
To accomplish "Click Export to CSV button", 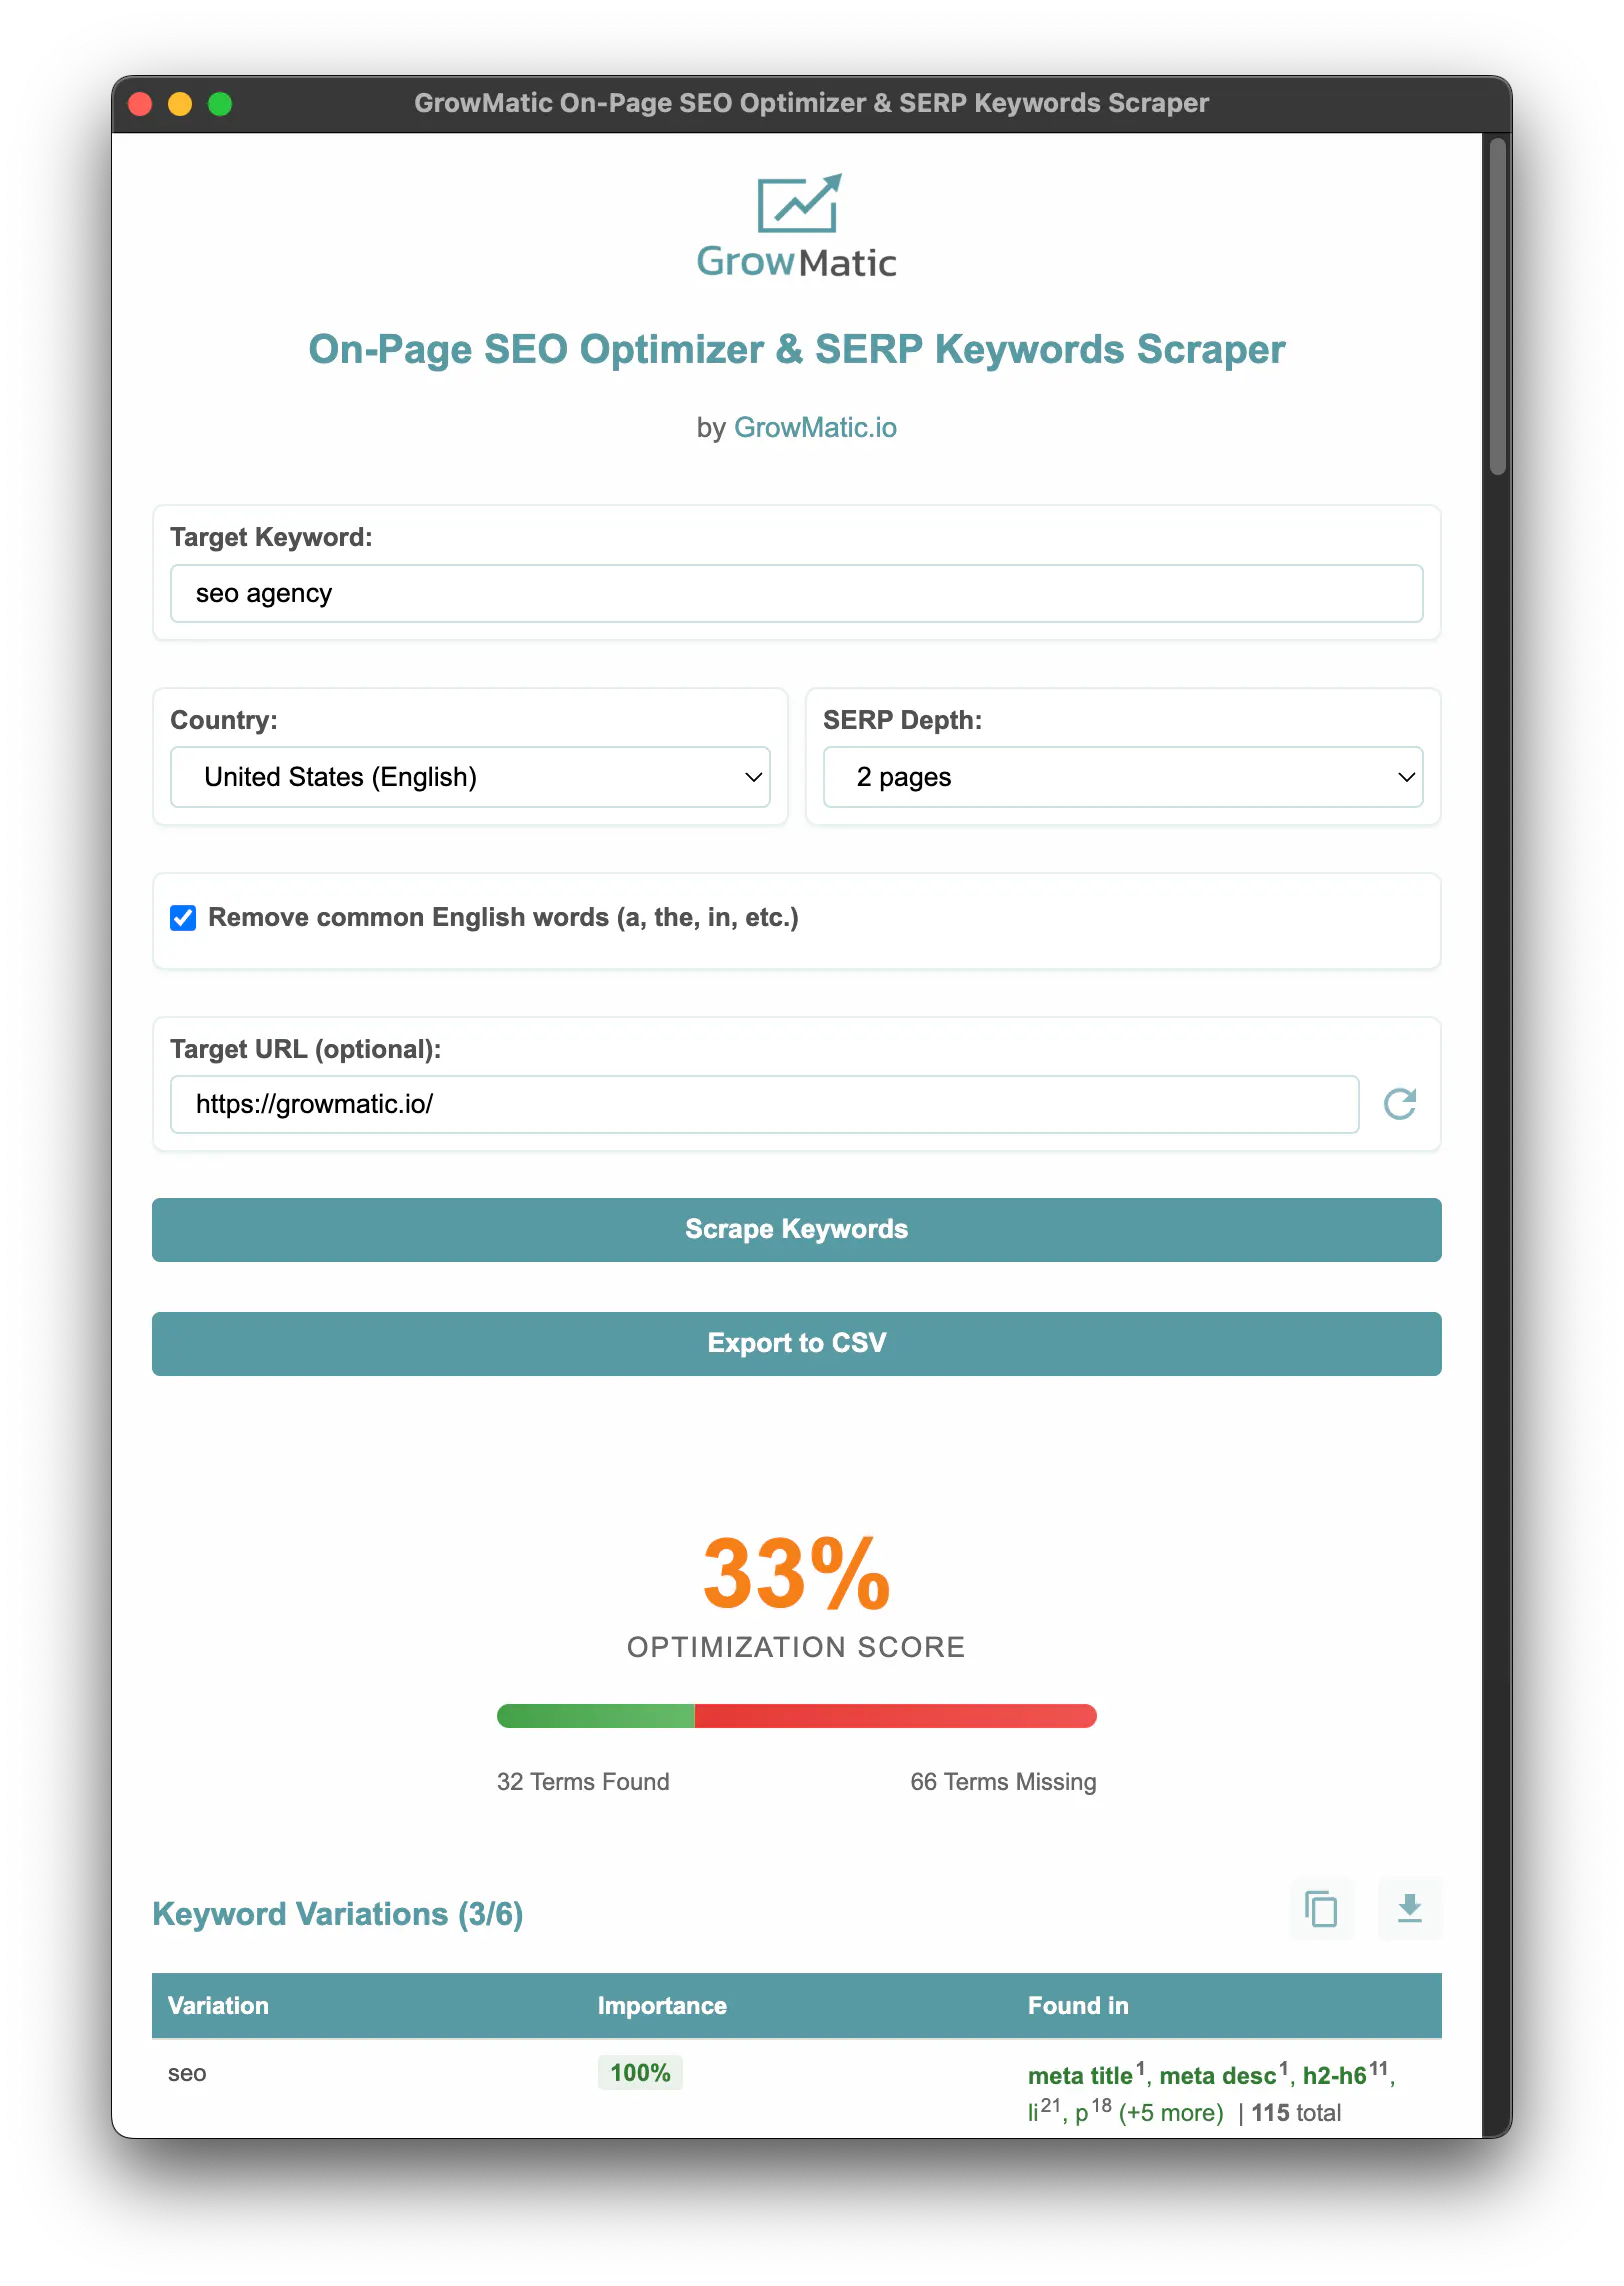I will pos(796,1344).
